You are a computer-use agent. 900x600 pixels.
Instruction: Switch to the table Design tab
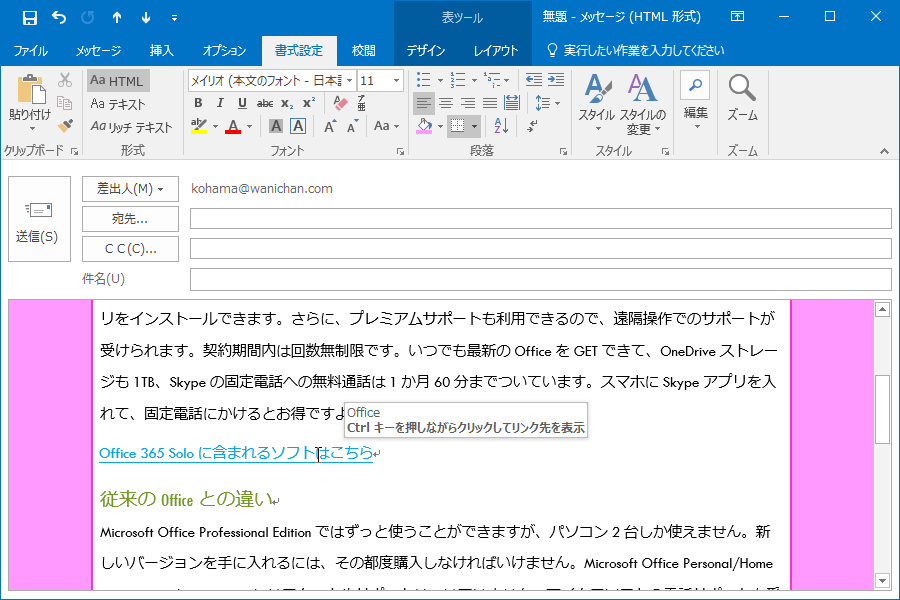point(425,51)
